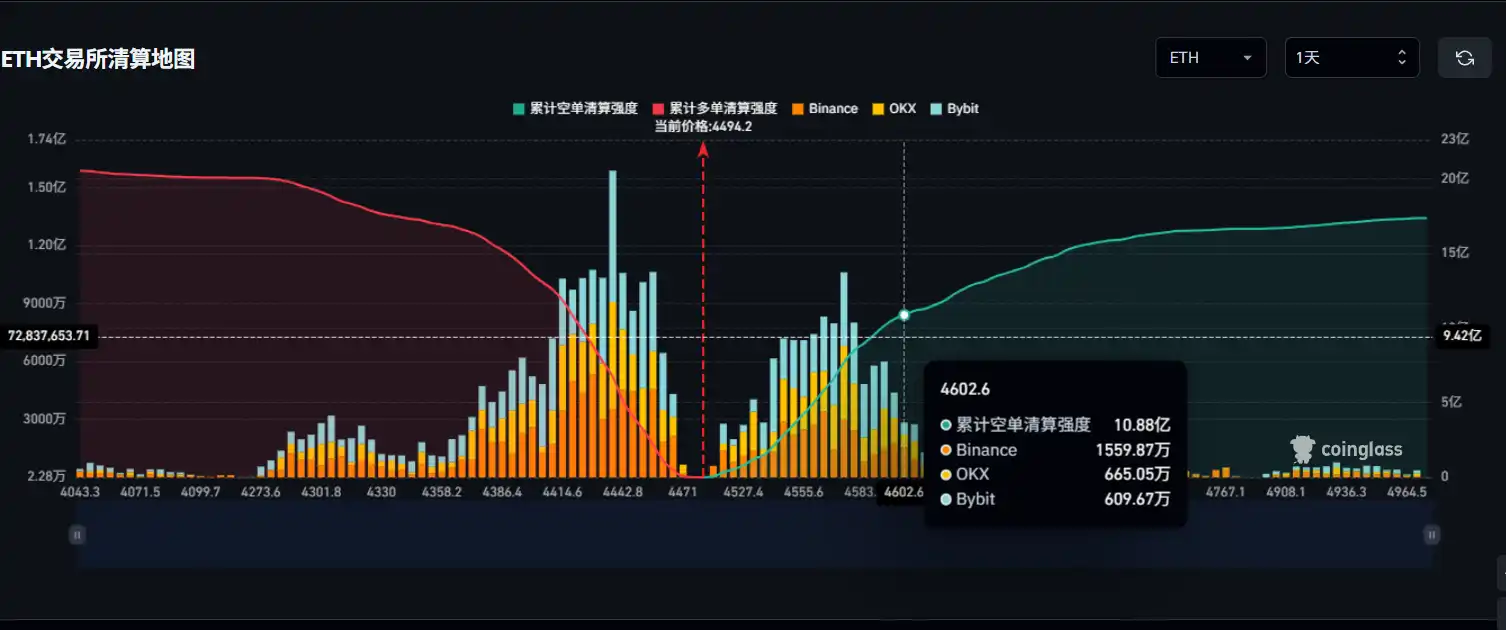Click the dropdown arrow next to ETH
This screenshot has height=630, width=1506.
[x=1246, y=57]
